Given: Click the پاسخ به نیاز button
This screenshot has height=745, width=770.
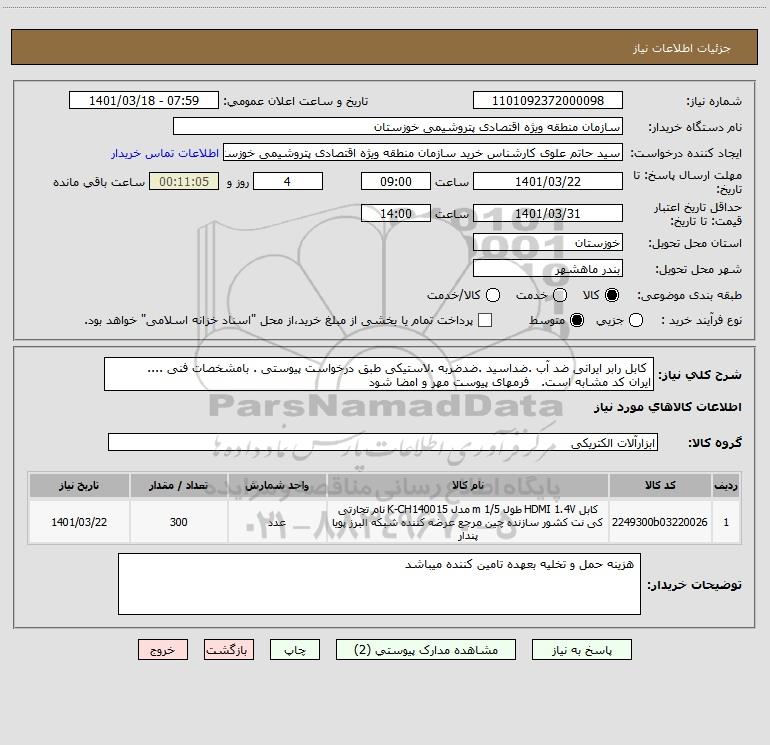Looking at the screenshot, I should (581, 650).
